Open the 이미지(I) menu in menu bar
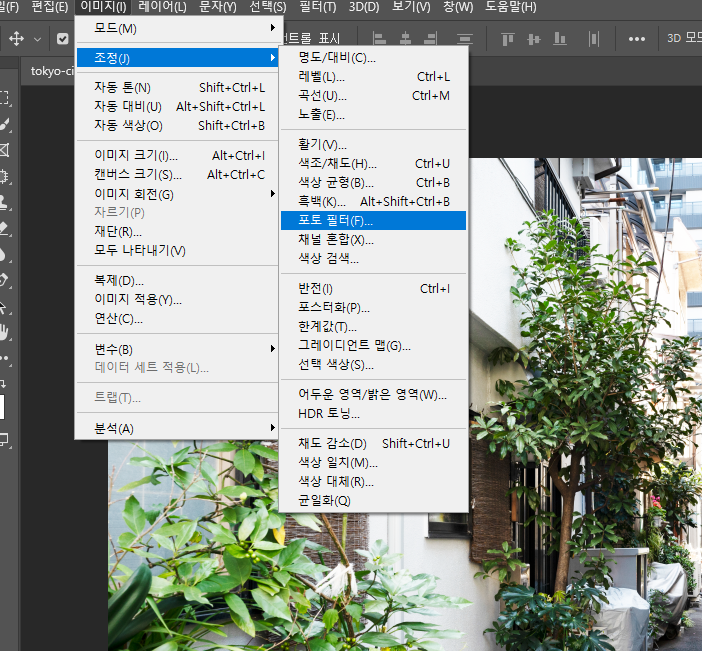Viewport: 702px width, 651px height. (103, 7)
